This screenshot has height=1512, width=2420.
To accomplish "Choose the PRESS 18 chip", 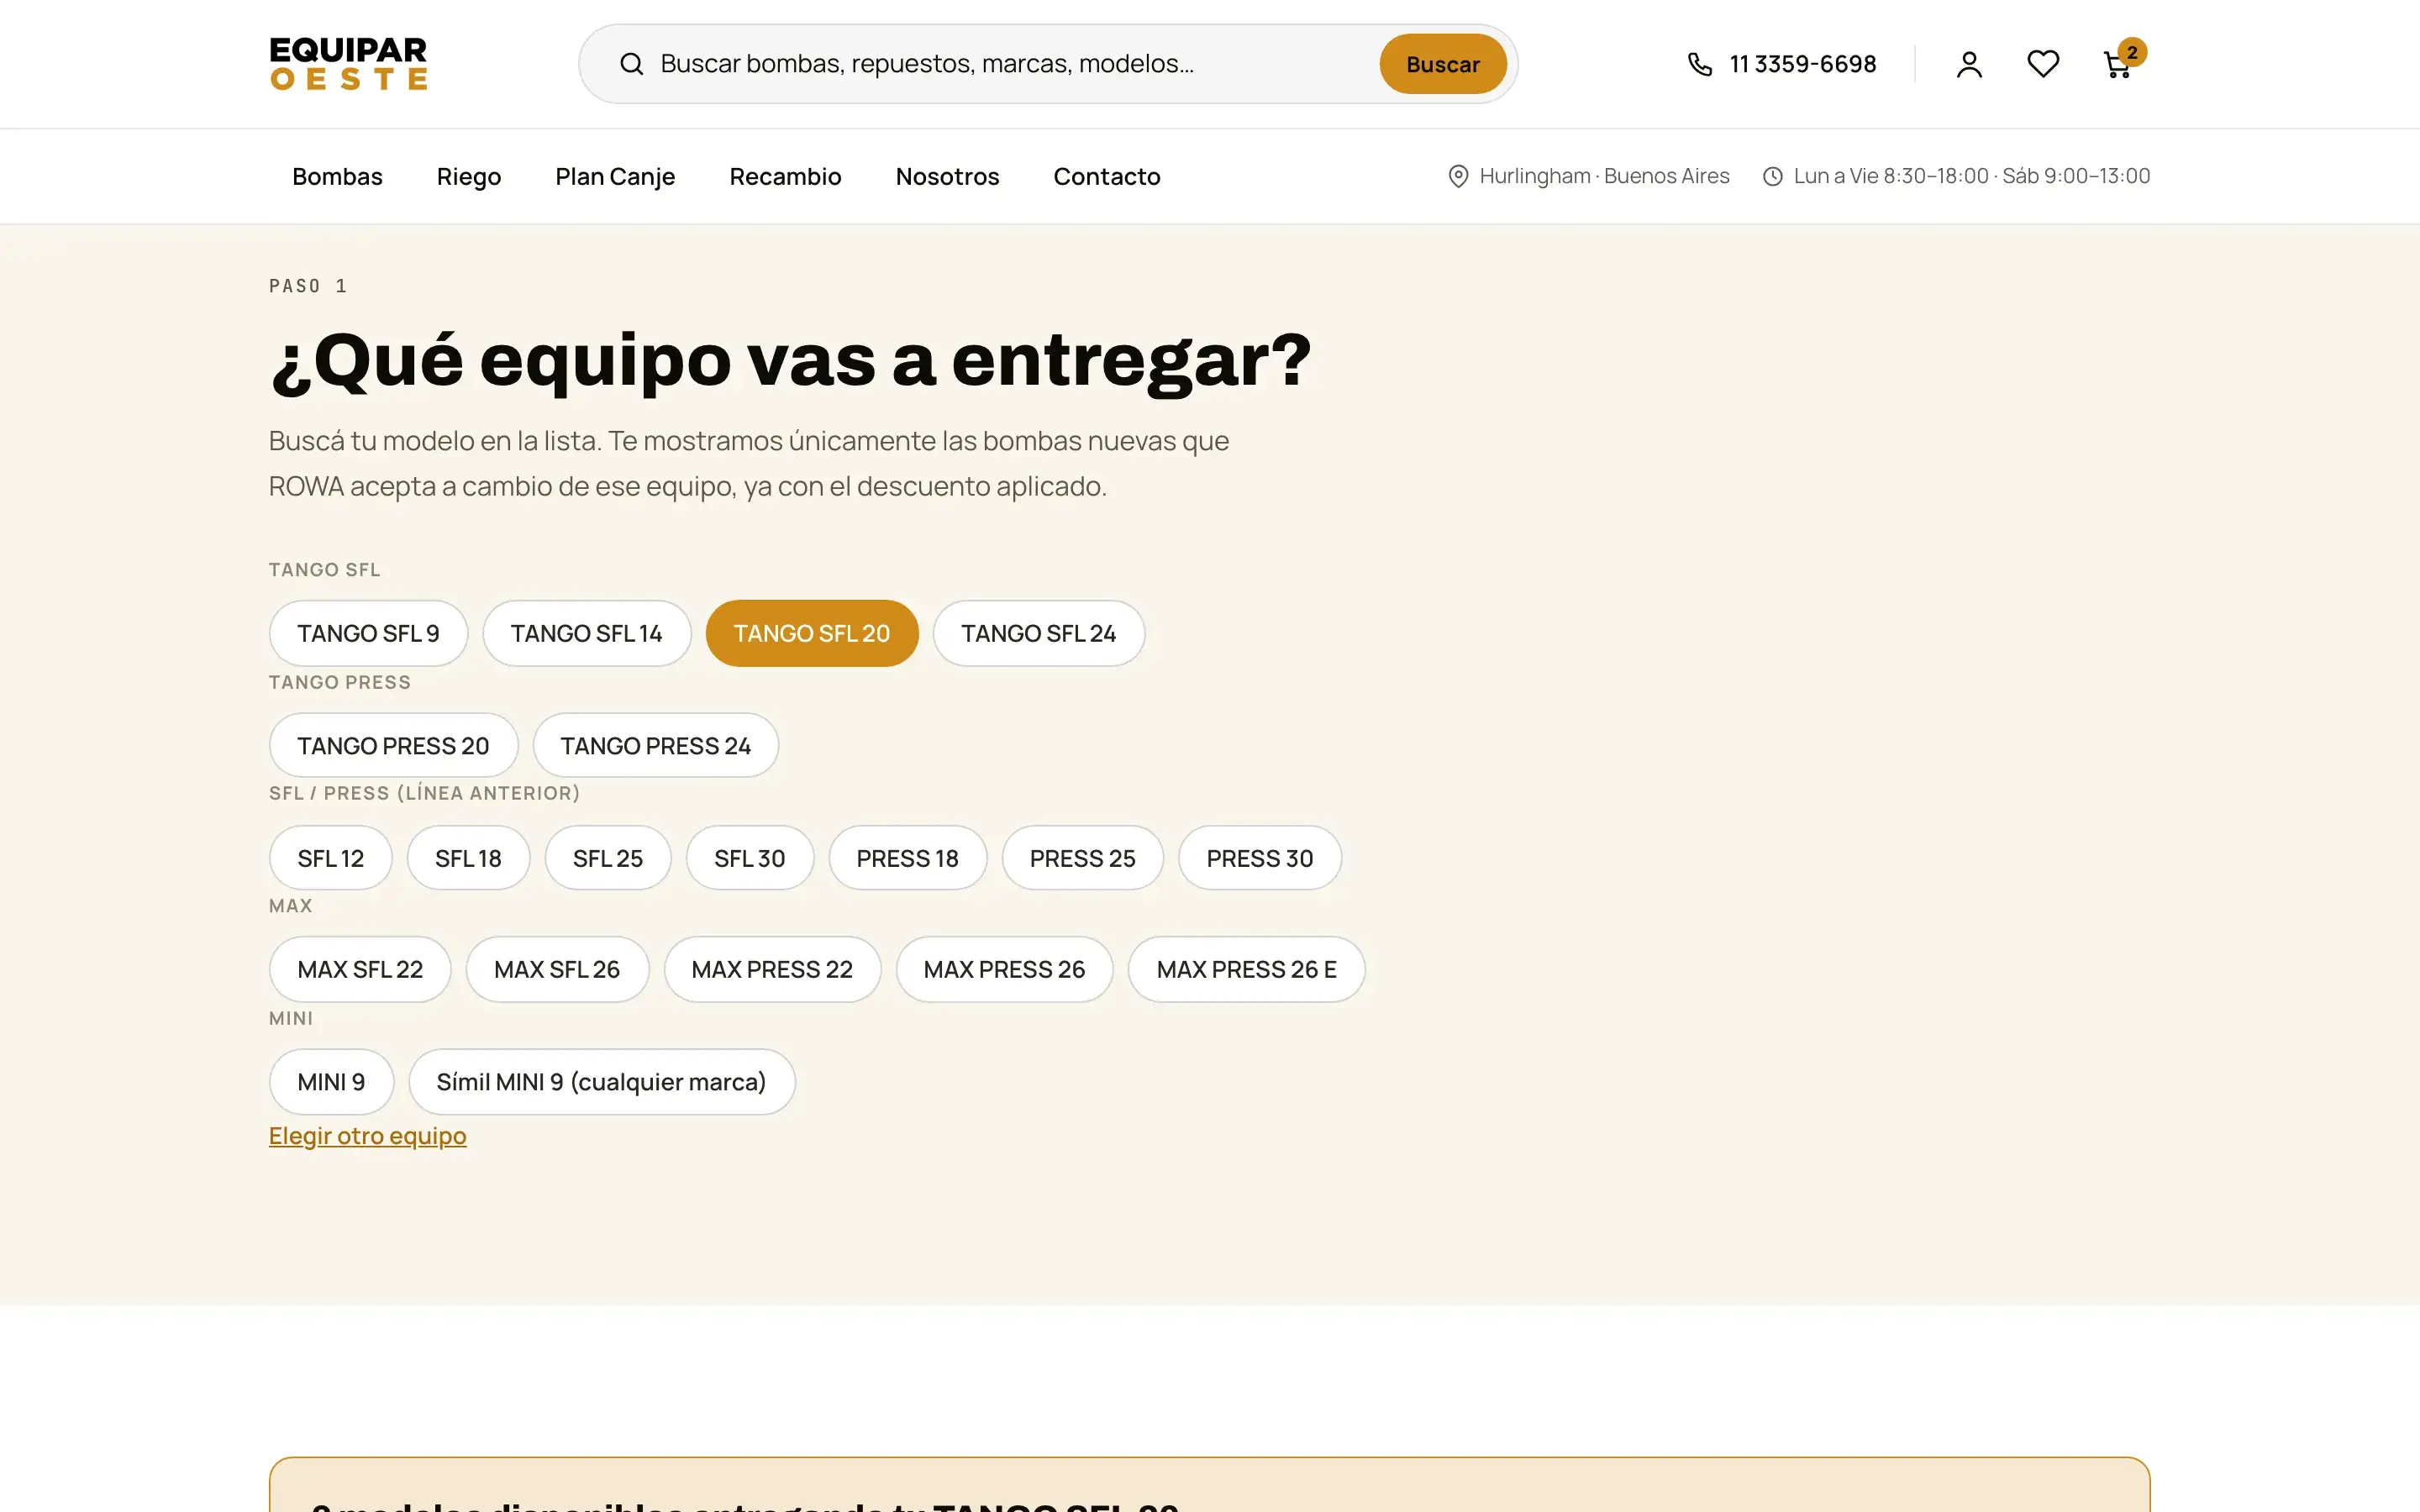I will [x=907, y=858].
